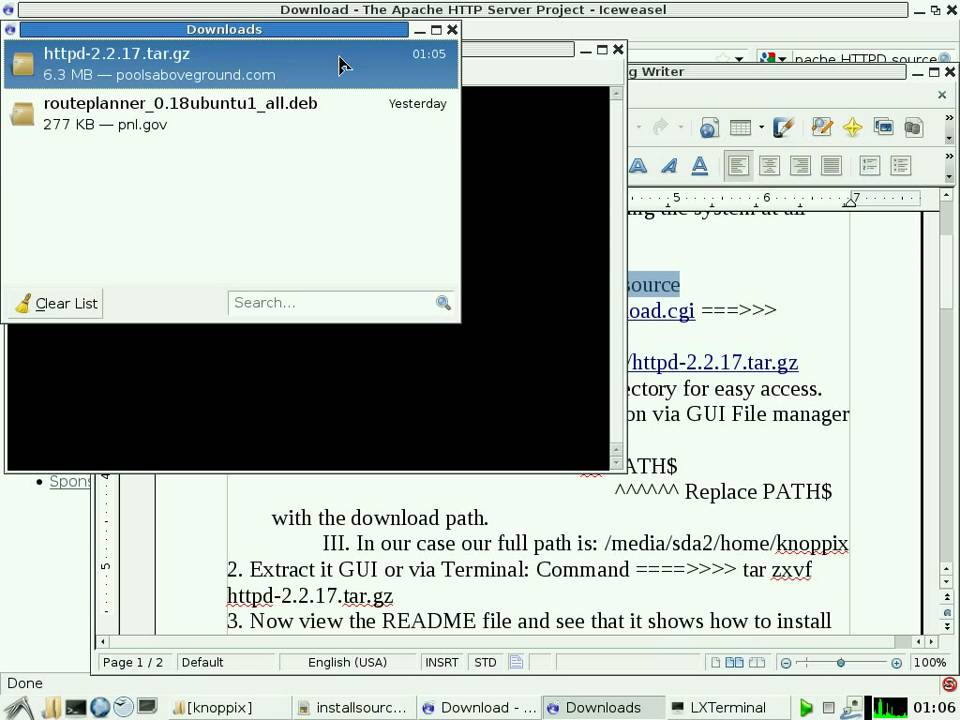This screenshot has height=720, width=960.
Task: Toggle Italic formatting in Writer
Action: [x=669, y=165]
